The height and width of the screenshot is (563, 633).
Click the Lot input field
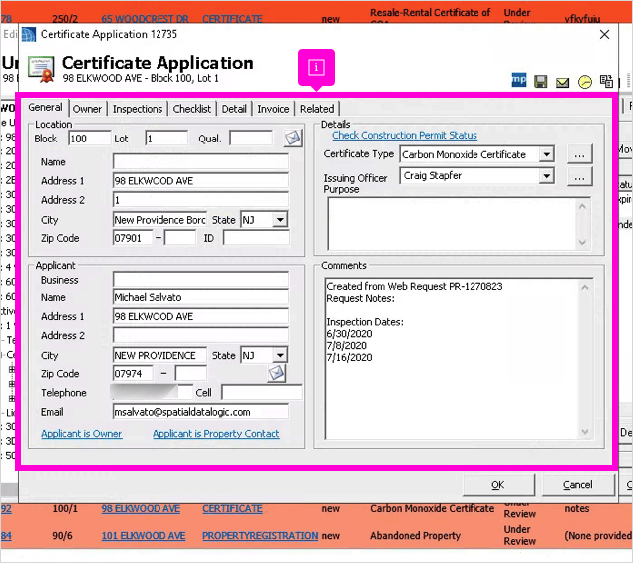click(x=166, y=138)
